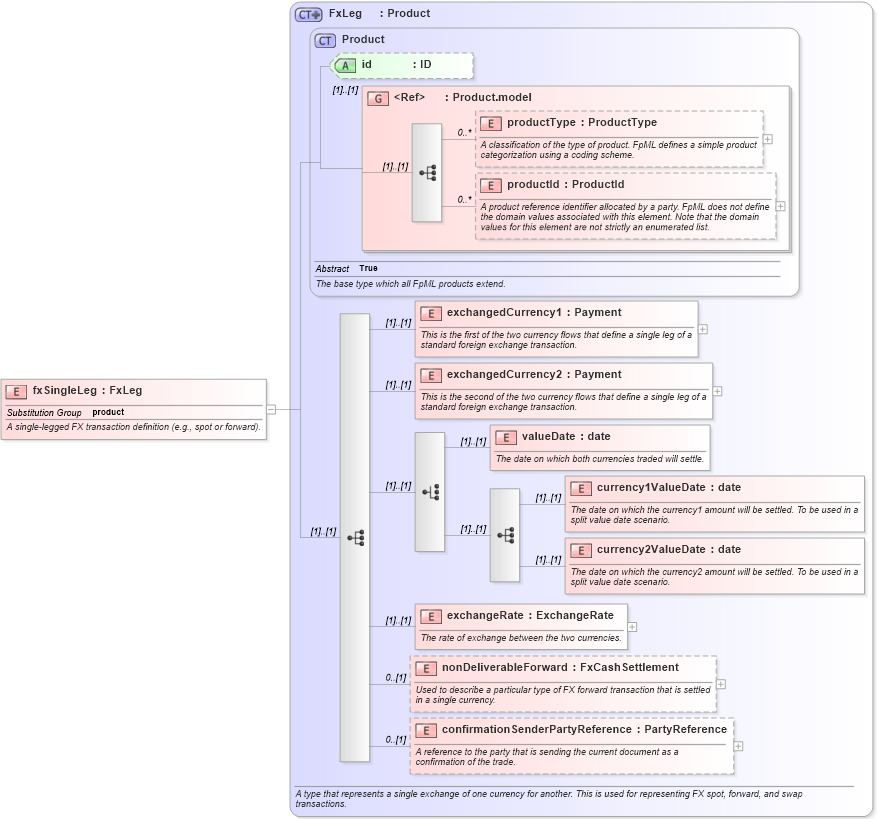Expand the confirmationSenderPartyReference element
This screenshot has height=819, width=878.
[738, 746]
